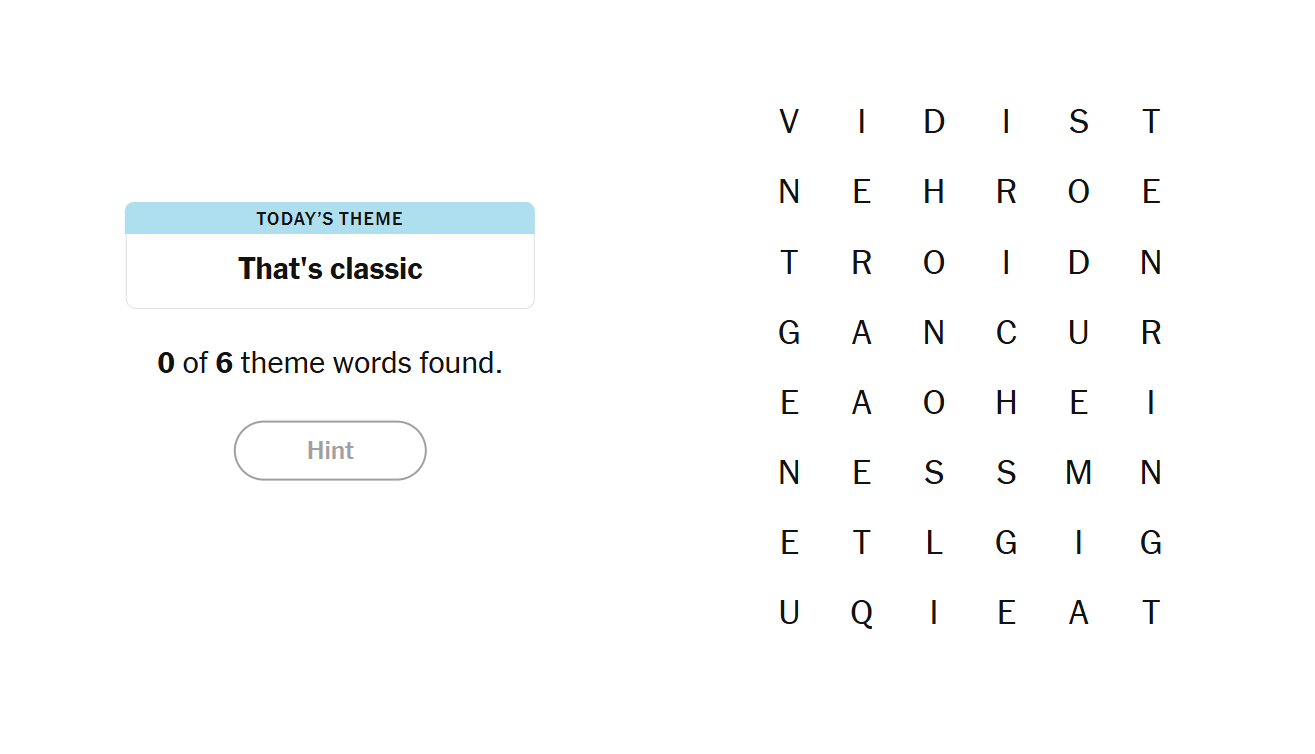The height and width of the screenshot is (754, 1315).
Task: Select the letter L in the grid
Action: (x=934, y=542)
